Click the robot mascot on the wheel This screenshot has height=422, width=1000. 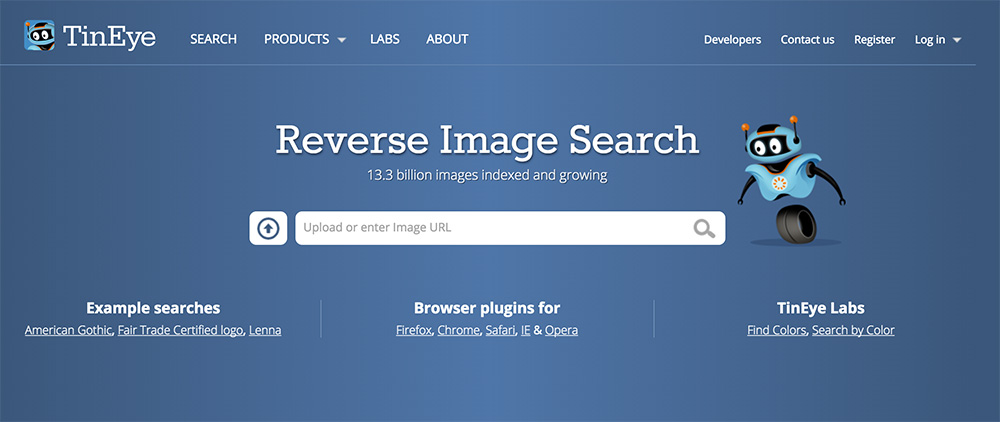(790, 181)
